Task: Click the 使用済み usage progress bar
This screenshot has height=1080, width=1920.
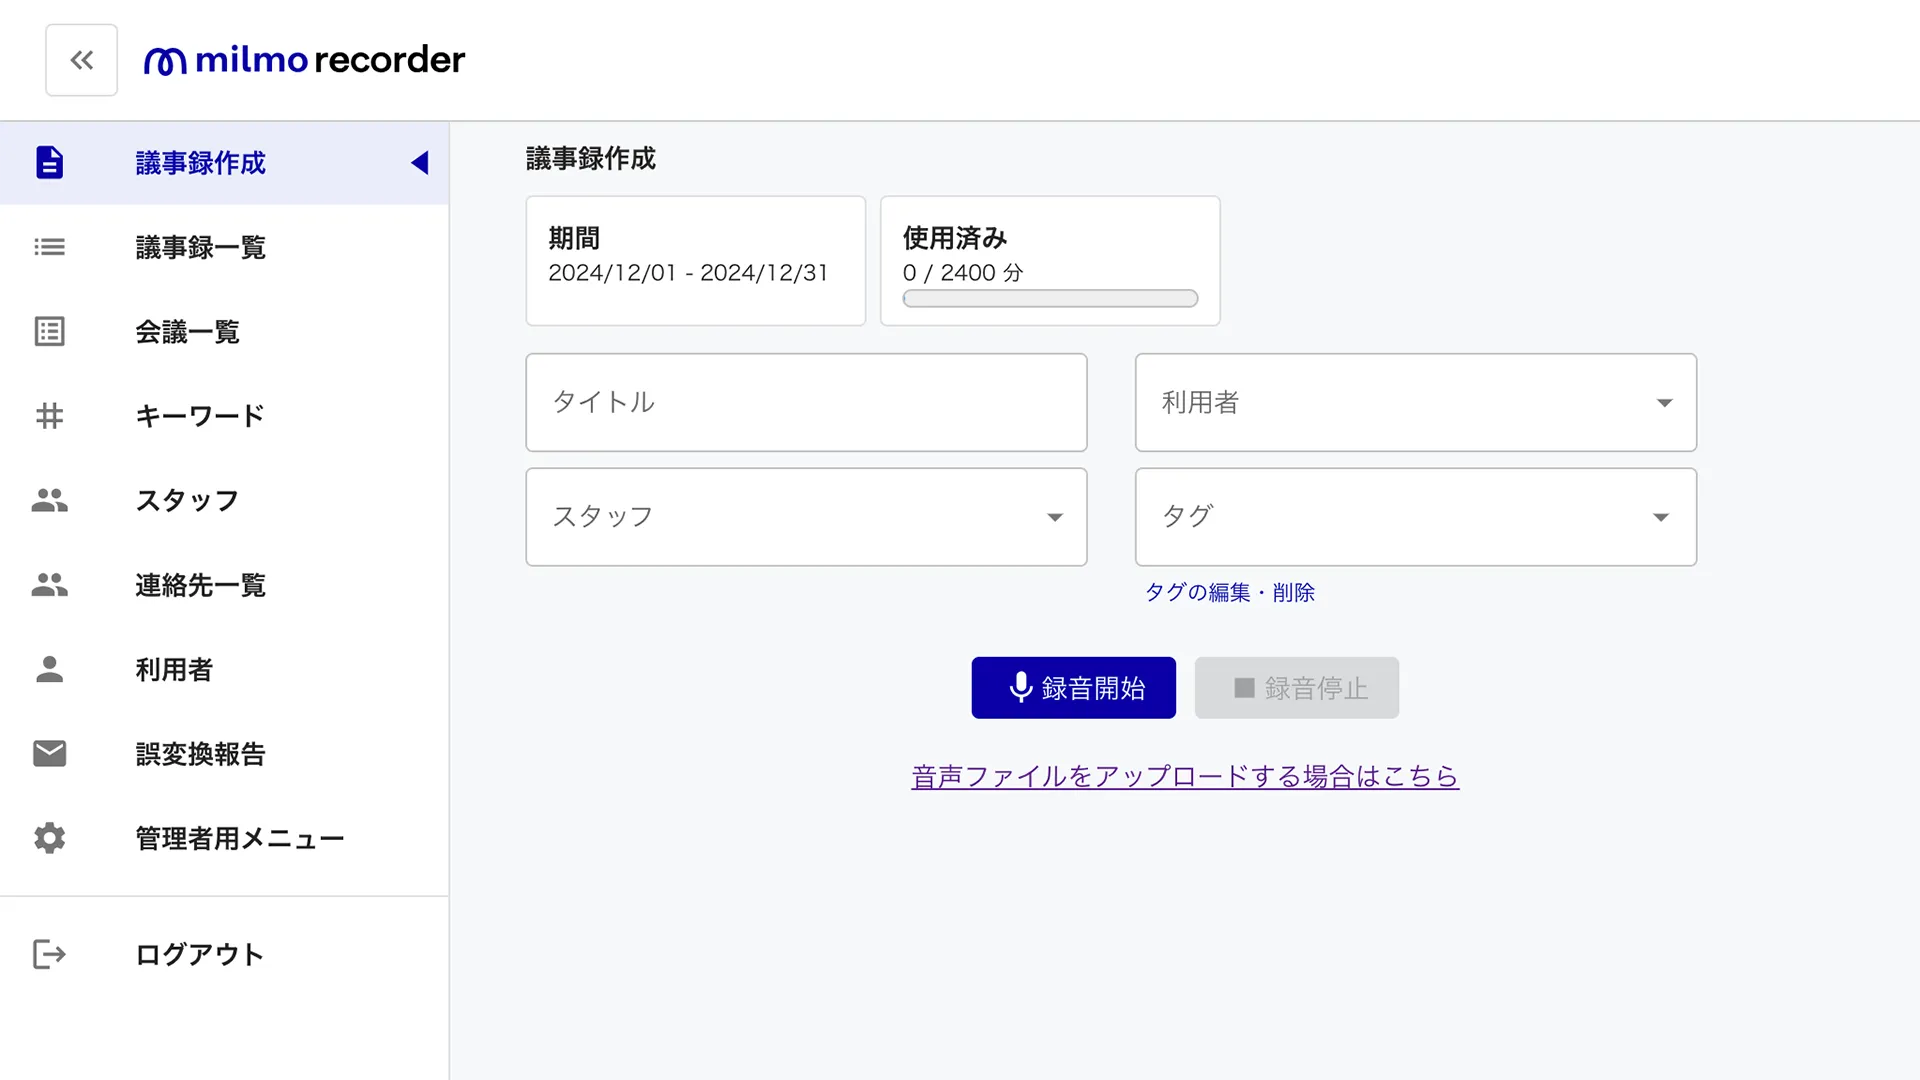Action: tap(1050, 298)
